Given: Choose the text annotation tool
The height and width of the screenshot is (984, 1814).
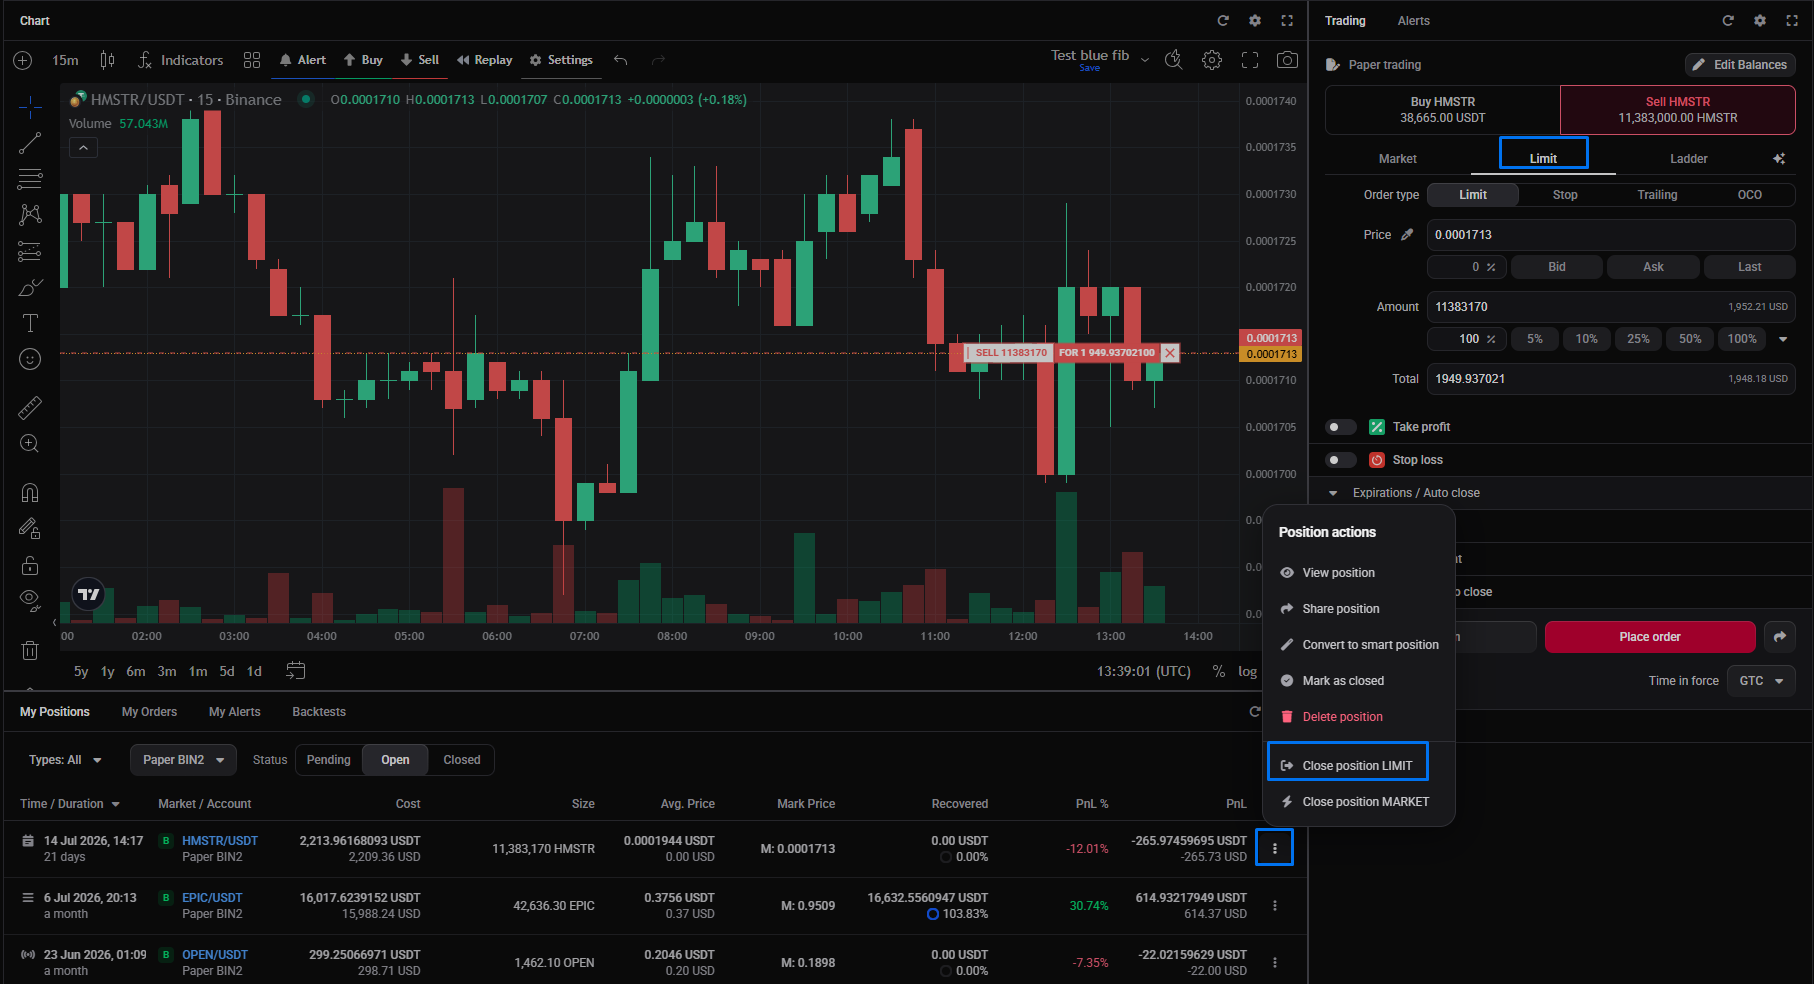Looking at the screenshot, I should (x=30, y=323).
